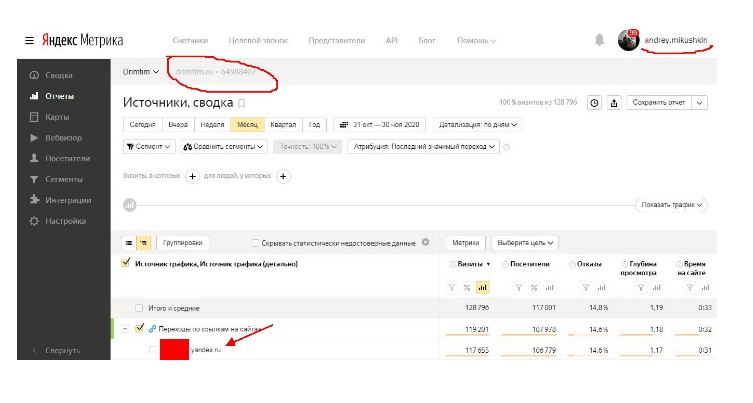Click the clock history icon near Сохранить отчет
Viewport: 753px width, 403px height.
(594, 103)
